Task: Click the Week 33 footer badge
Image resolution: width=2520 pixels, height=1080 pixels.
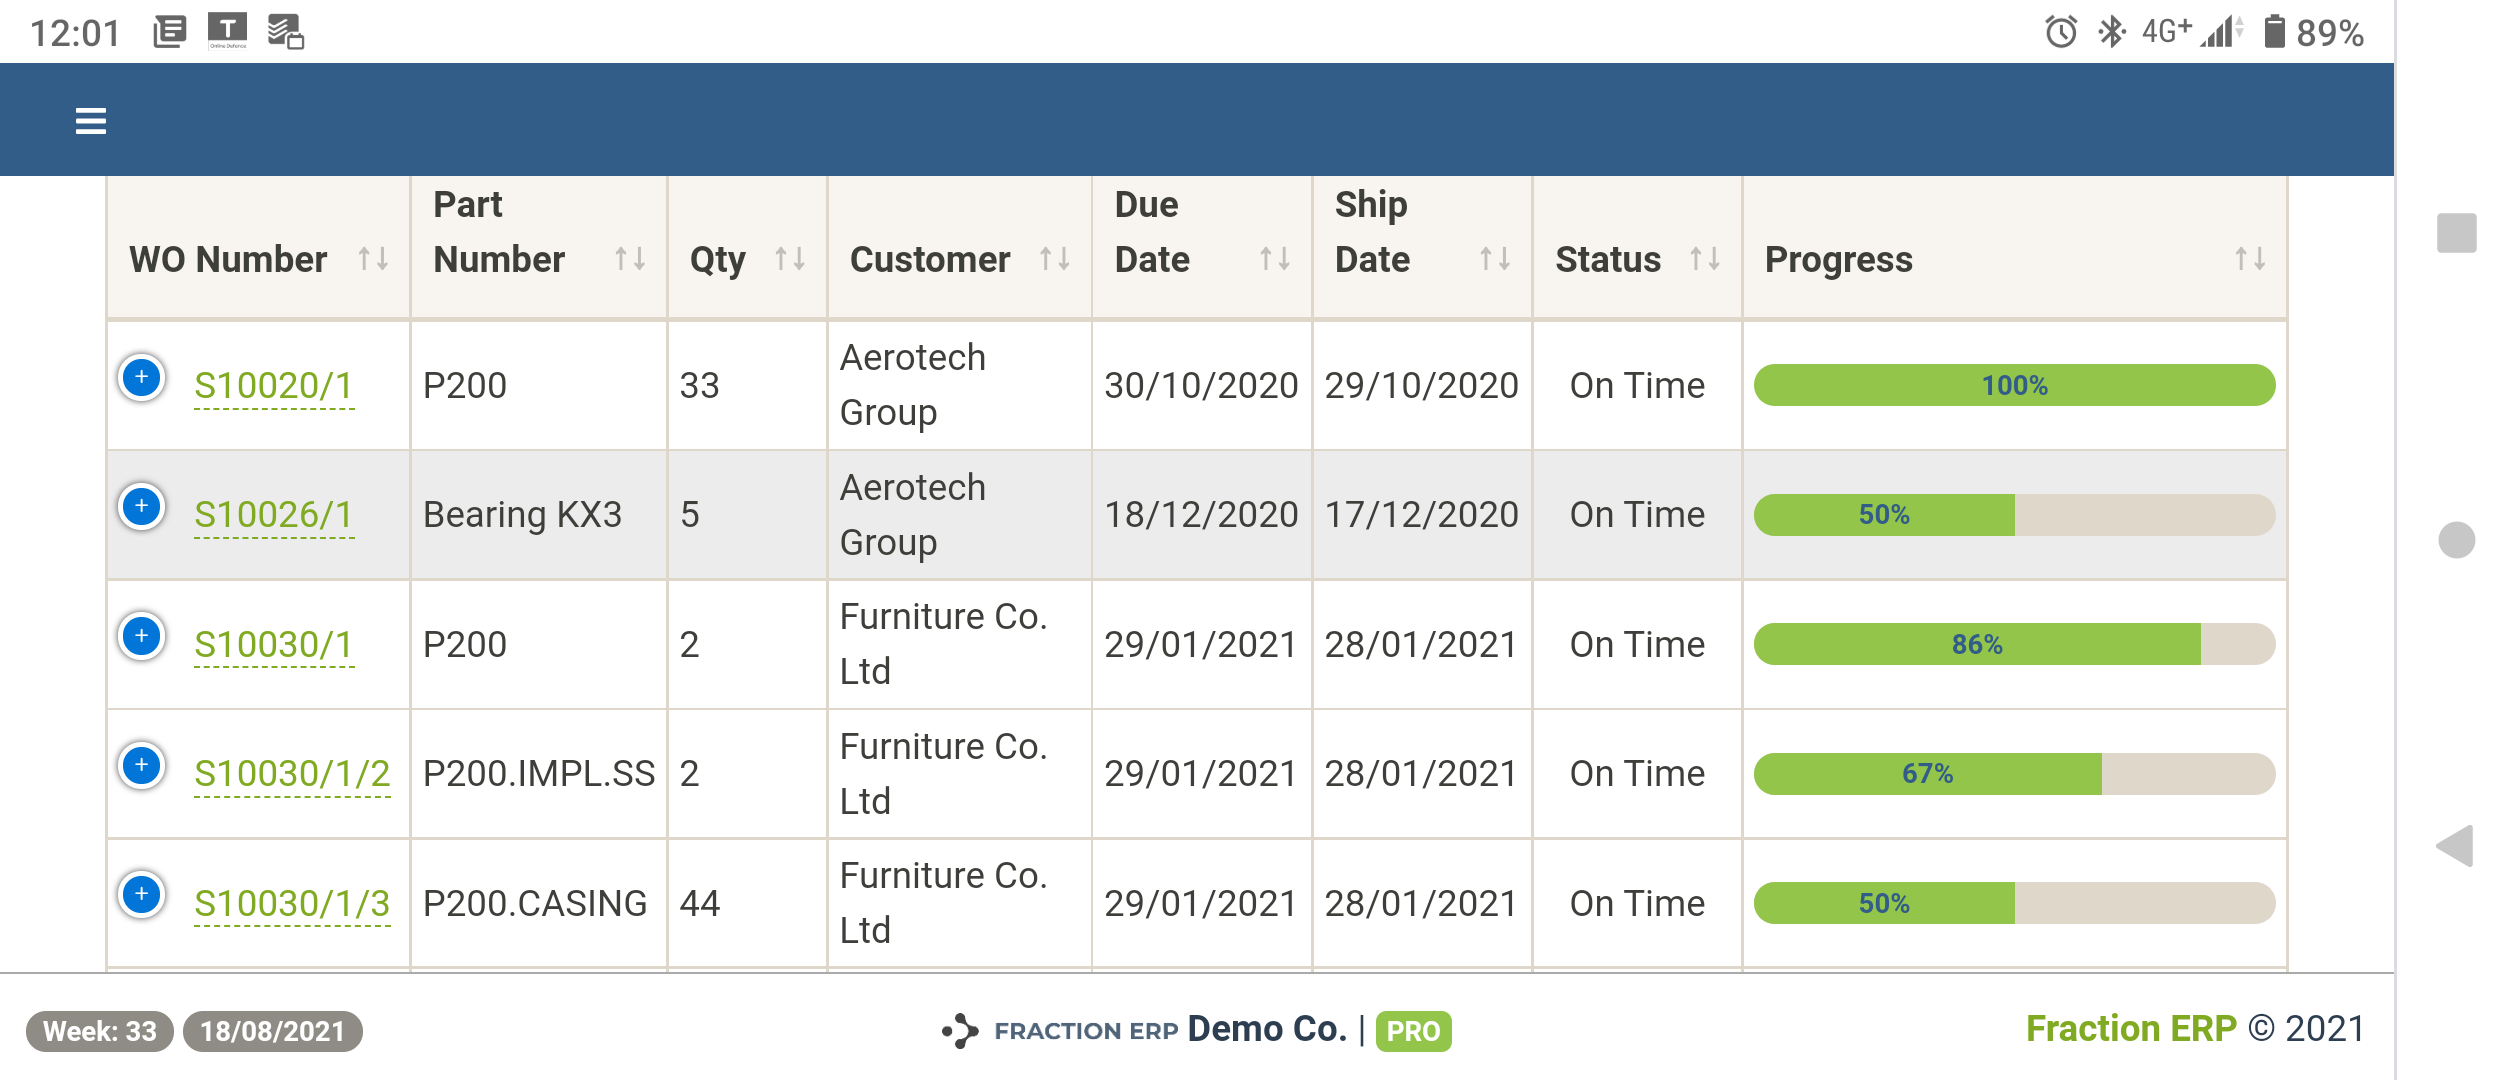Action: point(99,1031)
